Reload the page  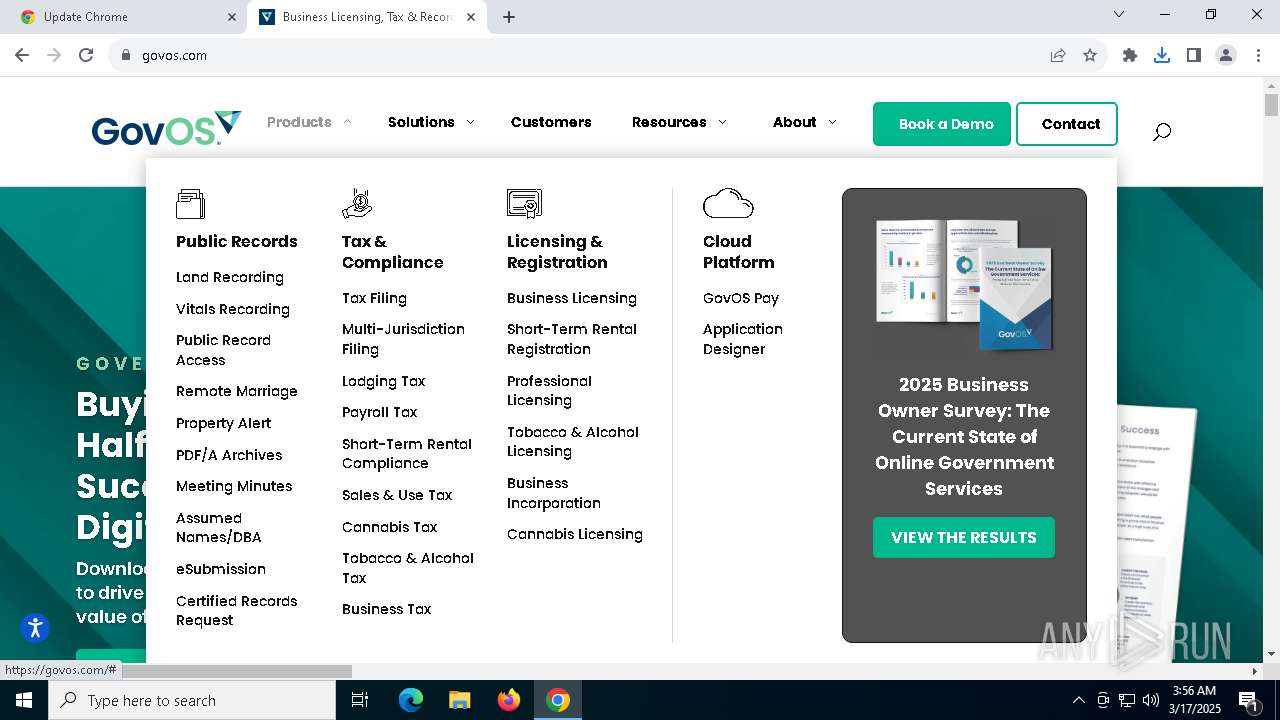coord(86,55)
